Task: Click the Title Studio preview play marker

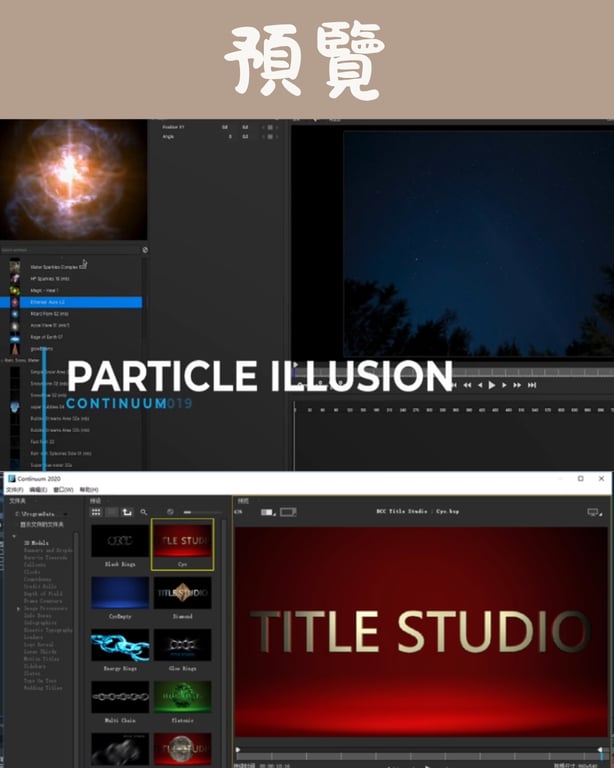Action: [238, 749]
